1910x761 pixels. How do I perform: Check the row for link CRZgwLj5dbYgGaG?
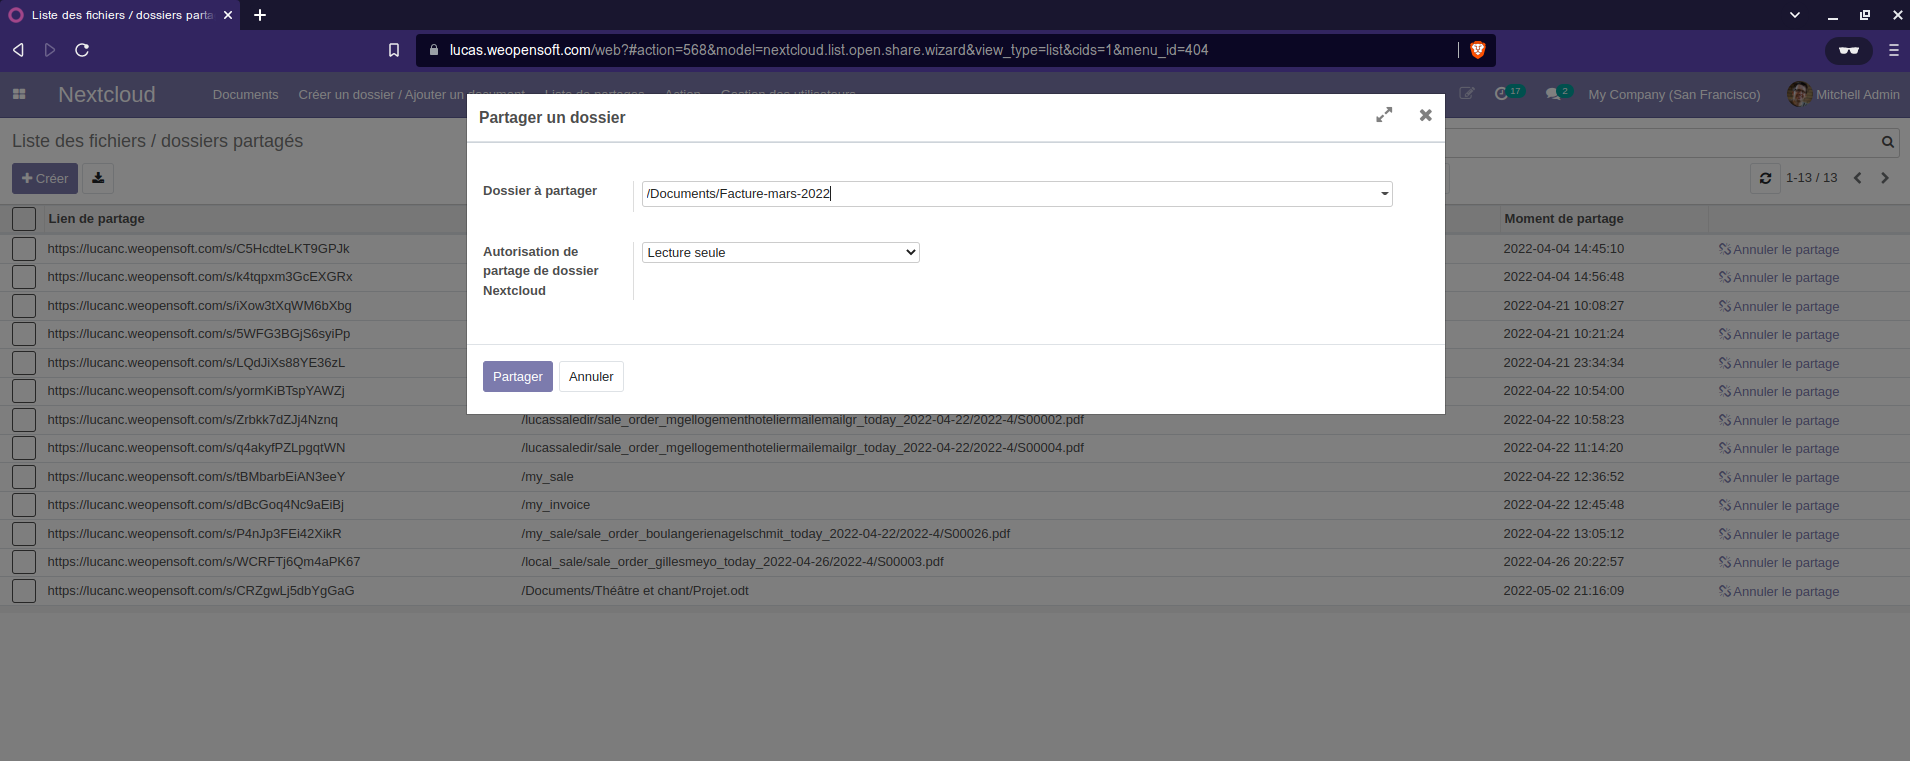click(x=24, y=591)
